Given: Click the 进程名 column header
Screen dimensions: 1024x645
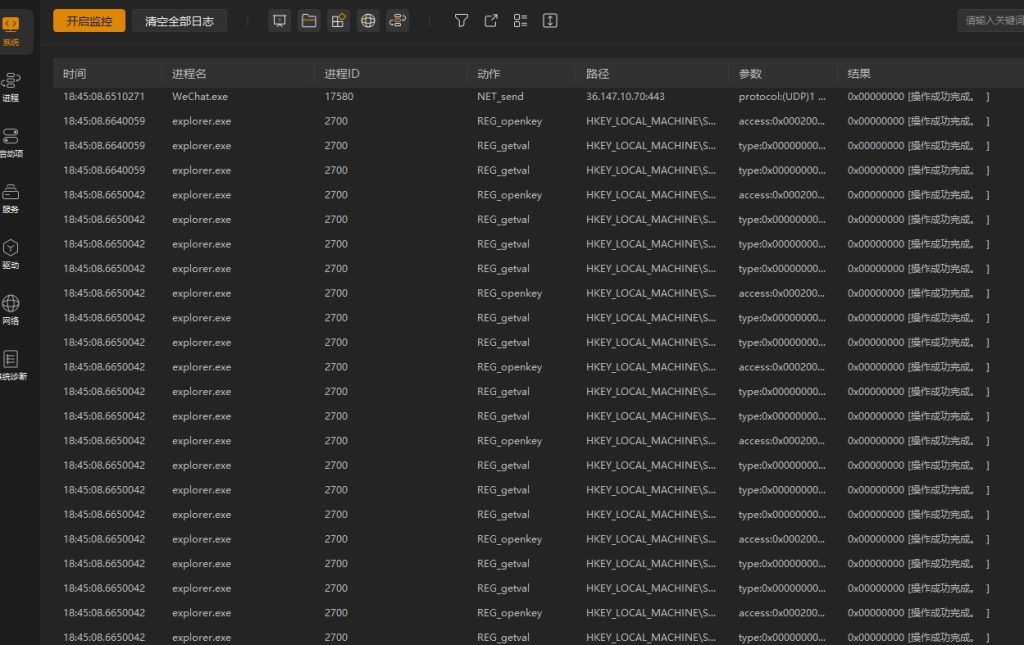Looking at the screenshot, I should (x=189, y=74).
